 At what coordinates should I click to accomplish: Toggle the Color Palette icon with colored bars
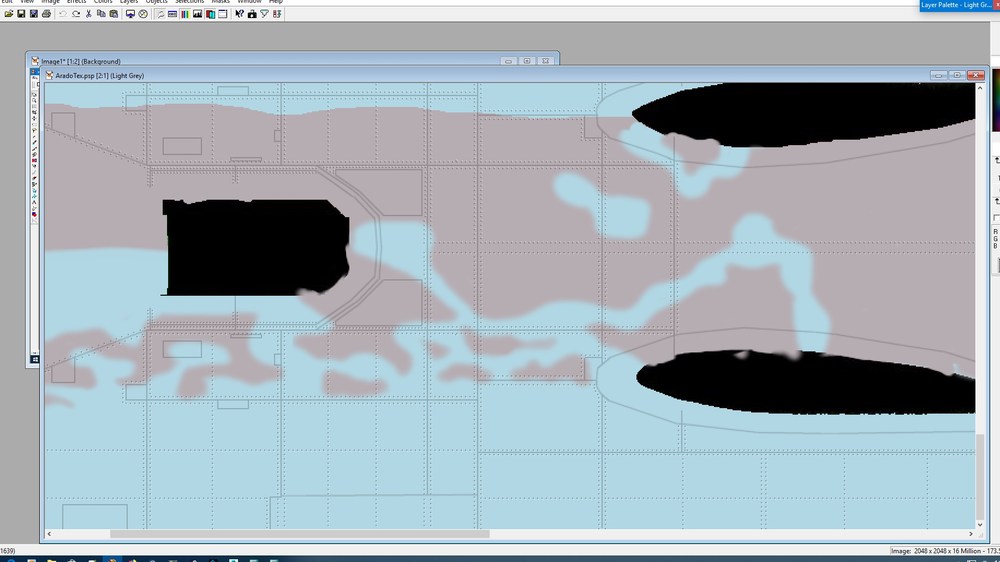[185, 14]
